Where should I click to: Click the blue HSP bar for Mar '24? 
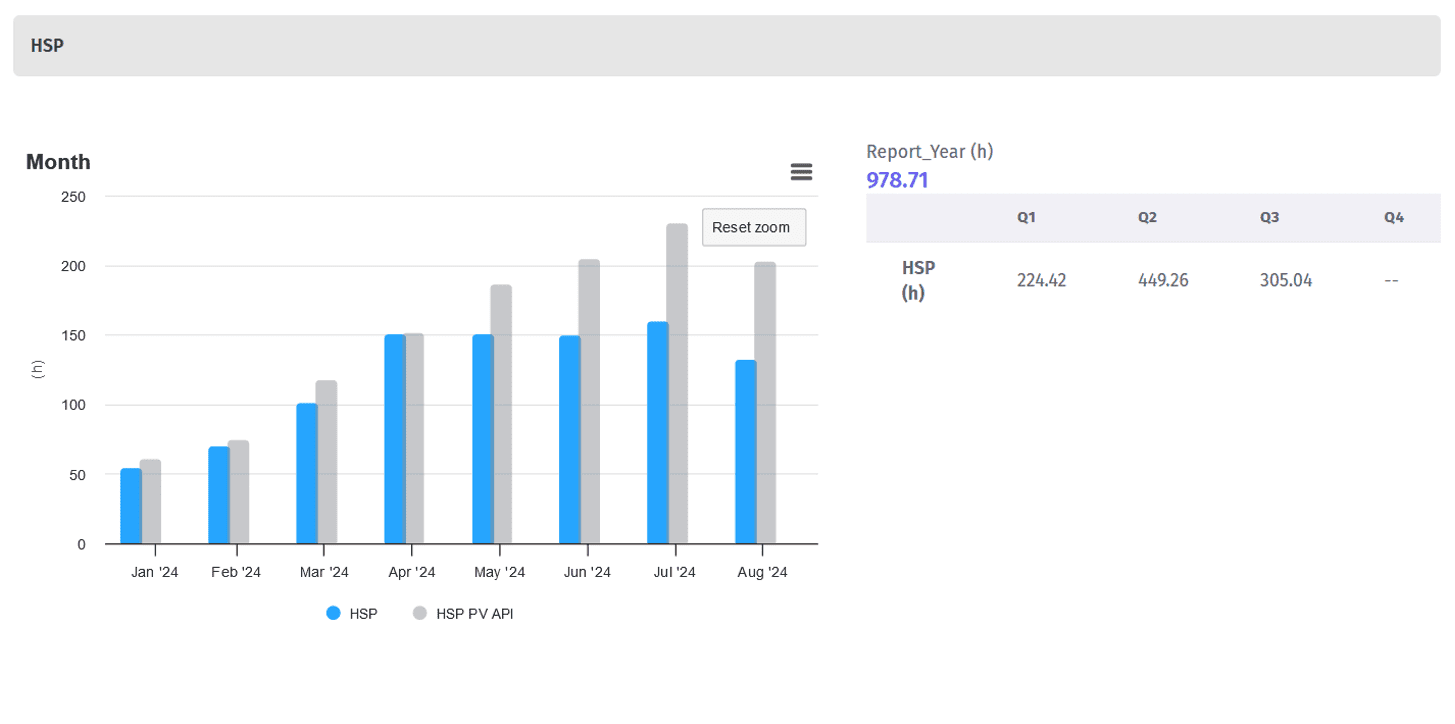point(307,473)
